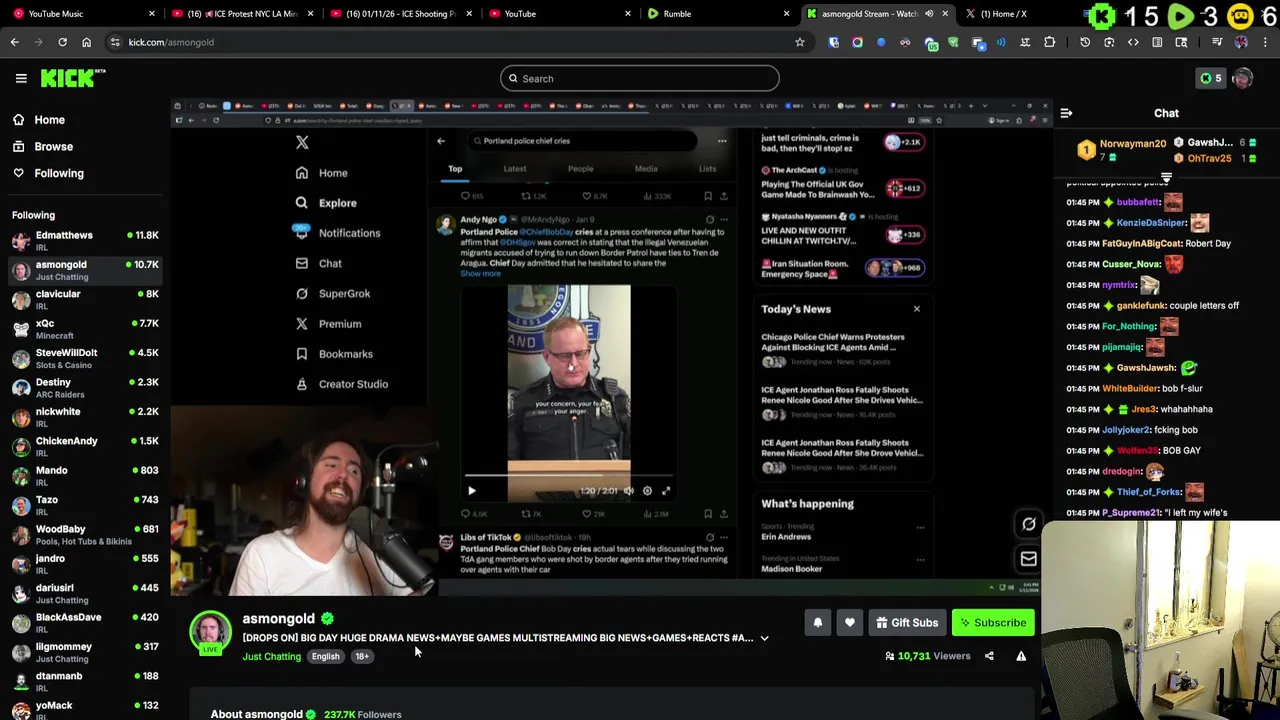Focus the Kick search field
1280x720 pixels.
pyautogui.click(x=640, y=78)
